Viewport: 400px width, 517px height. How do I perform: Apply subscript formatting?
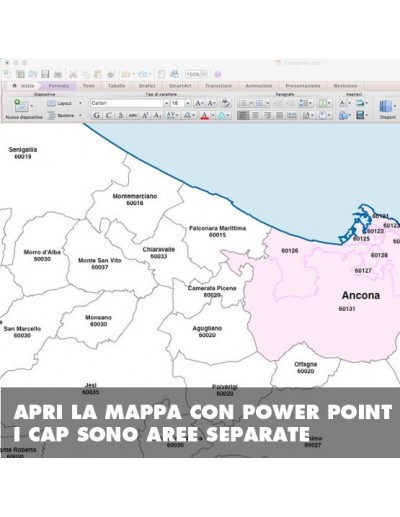[x=157, y=115]
